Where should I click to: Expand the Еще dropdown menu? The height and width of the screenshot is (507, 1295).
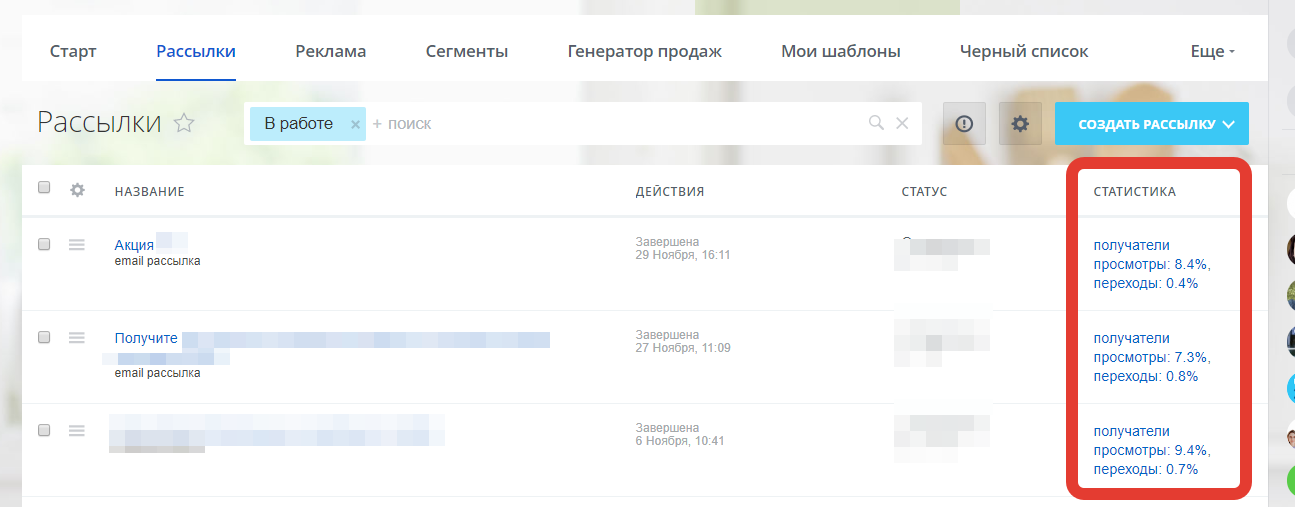[1213, 51]
